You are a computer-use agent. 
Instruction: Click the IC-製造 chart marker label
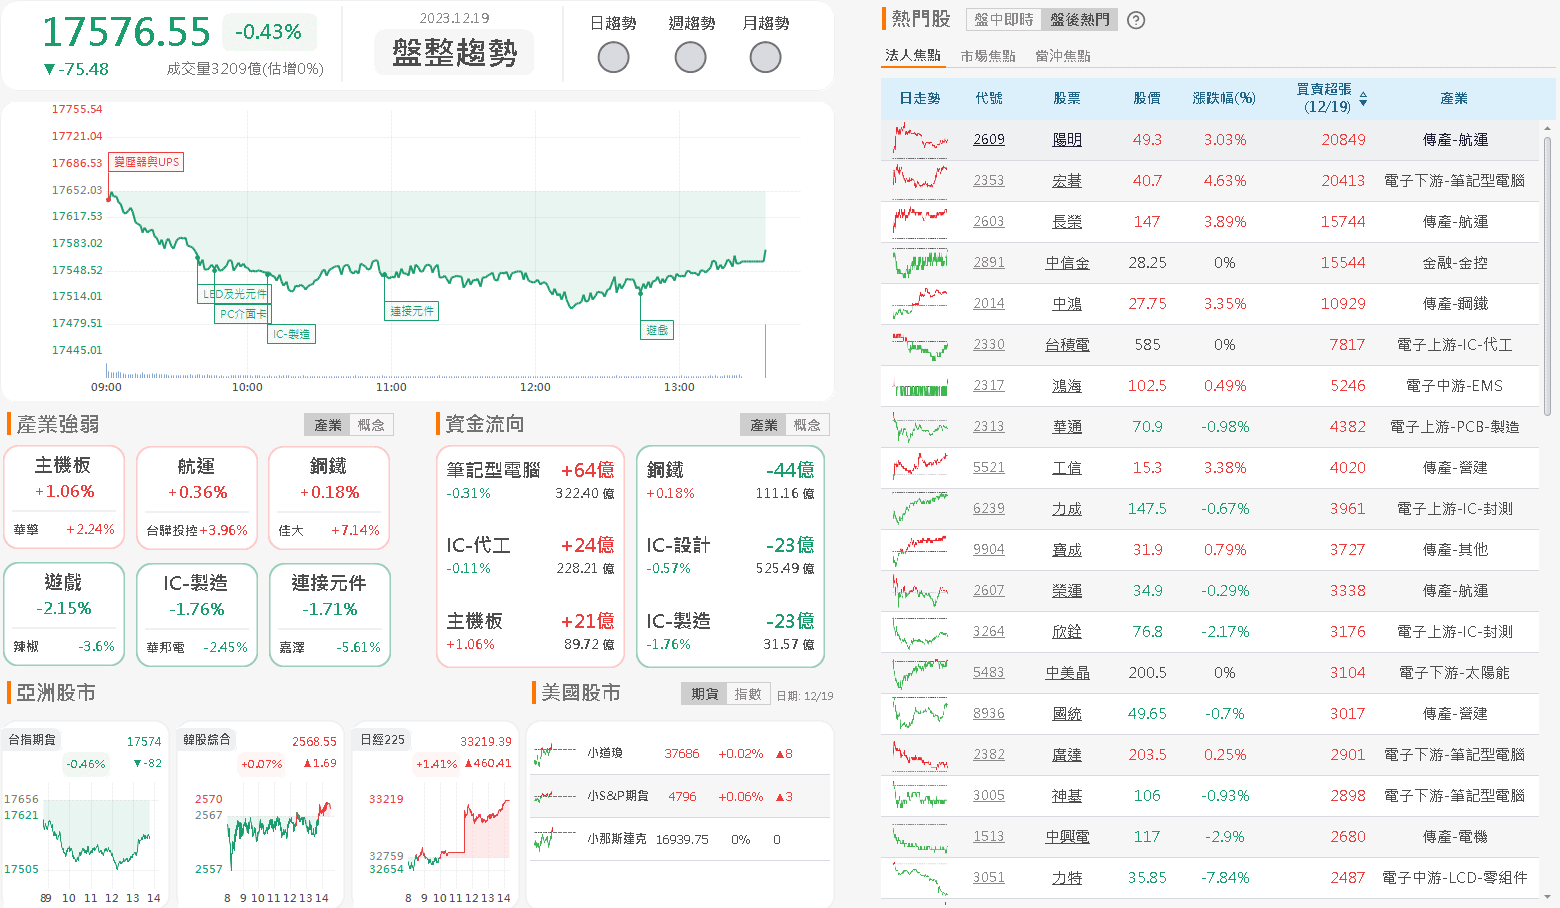292,334
